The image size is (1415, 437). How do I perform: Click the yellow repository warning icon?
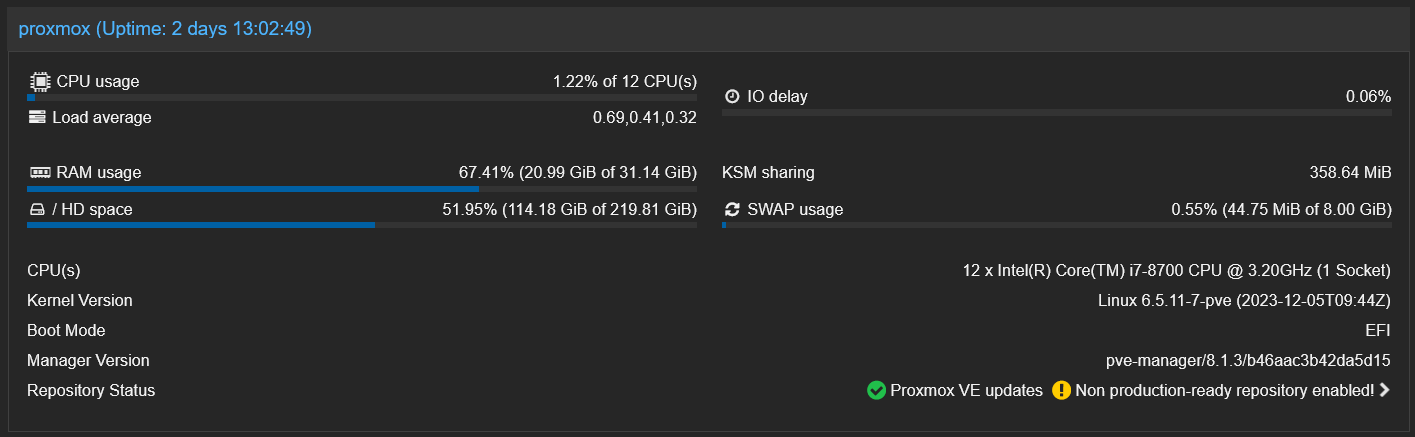coord(1061,390)
